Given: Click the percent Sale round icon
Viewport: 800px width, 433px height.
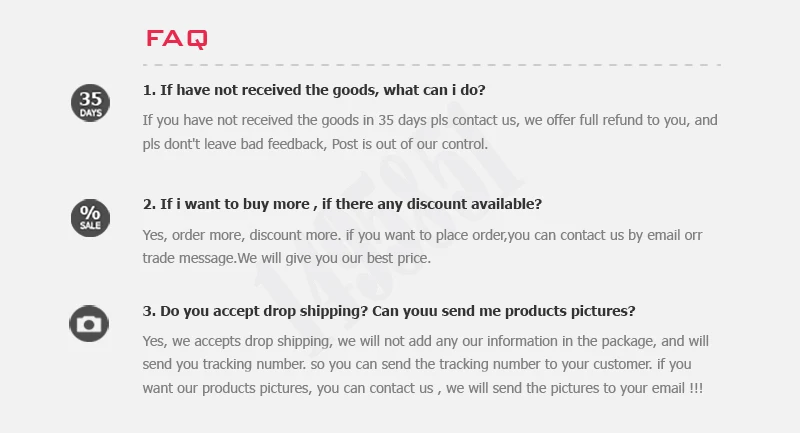Looking at the screenshot, I should (90, 217).
